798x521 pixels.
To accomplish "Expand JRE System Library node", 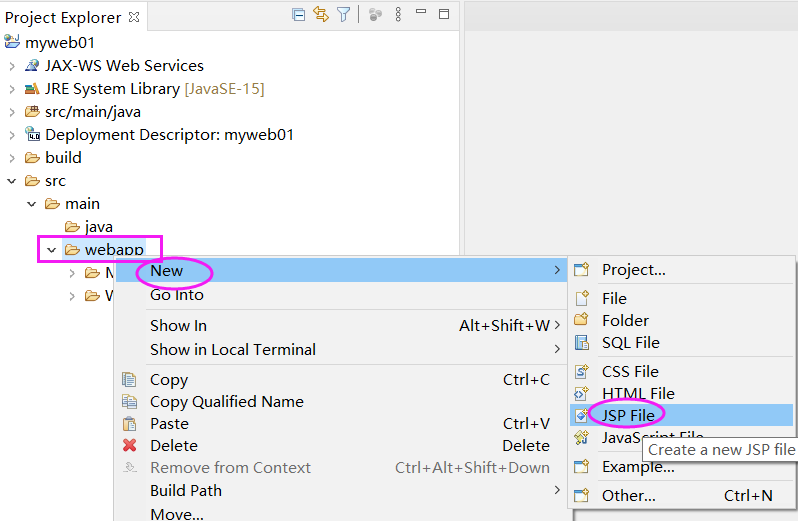I will (12, 89).
